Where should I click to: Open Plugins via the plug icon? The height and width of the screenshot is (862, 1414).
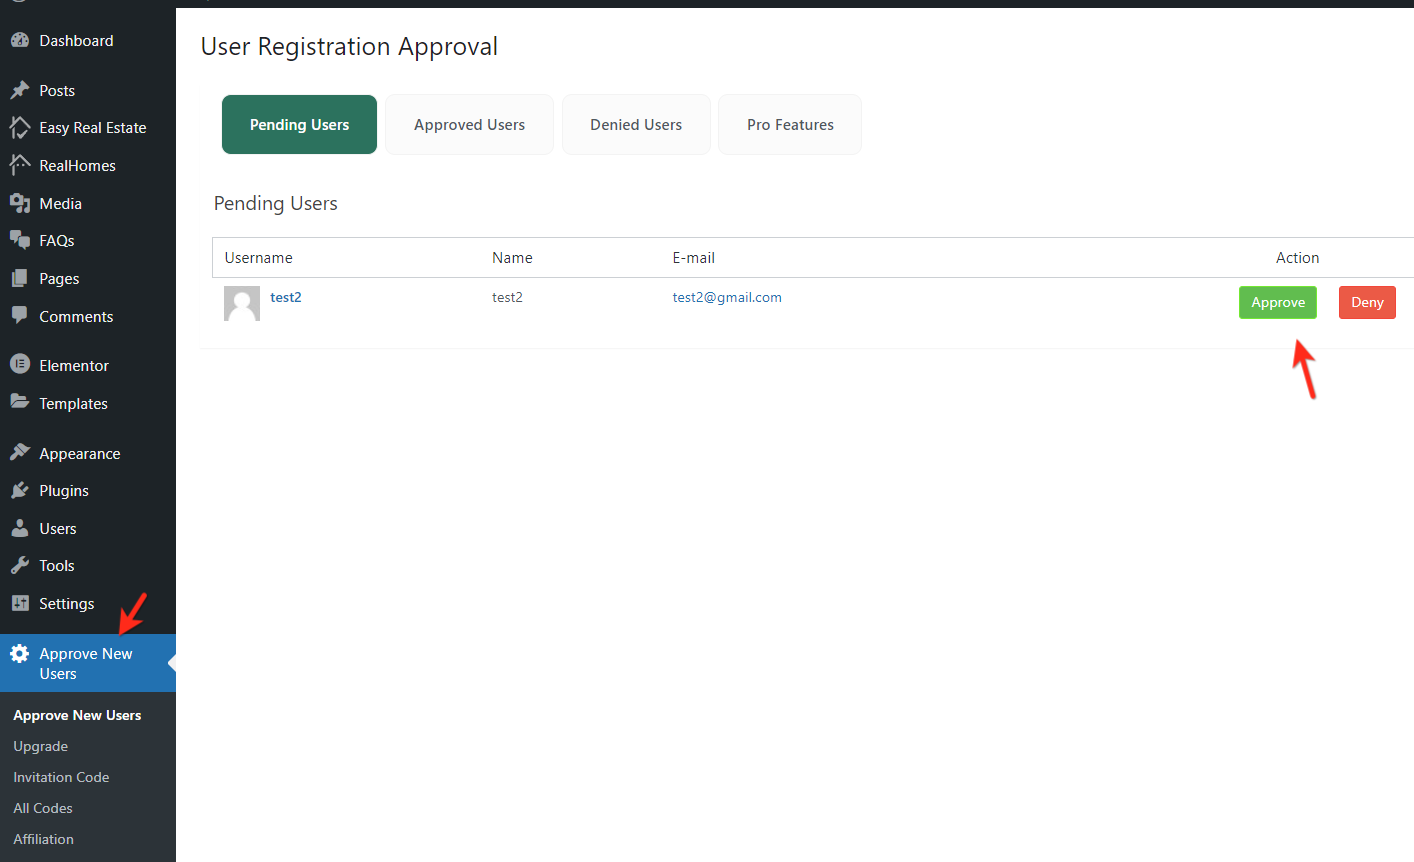click(x=21, y=490)
